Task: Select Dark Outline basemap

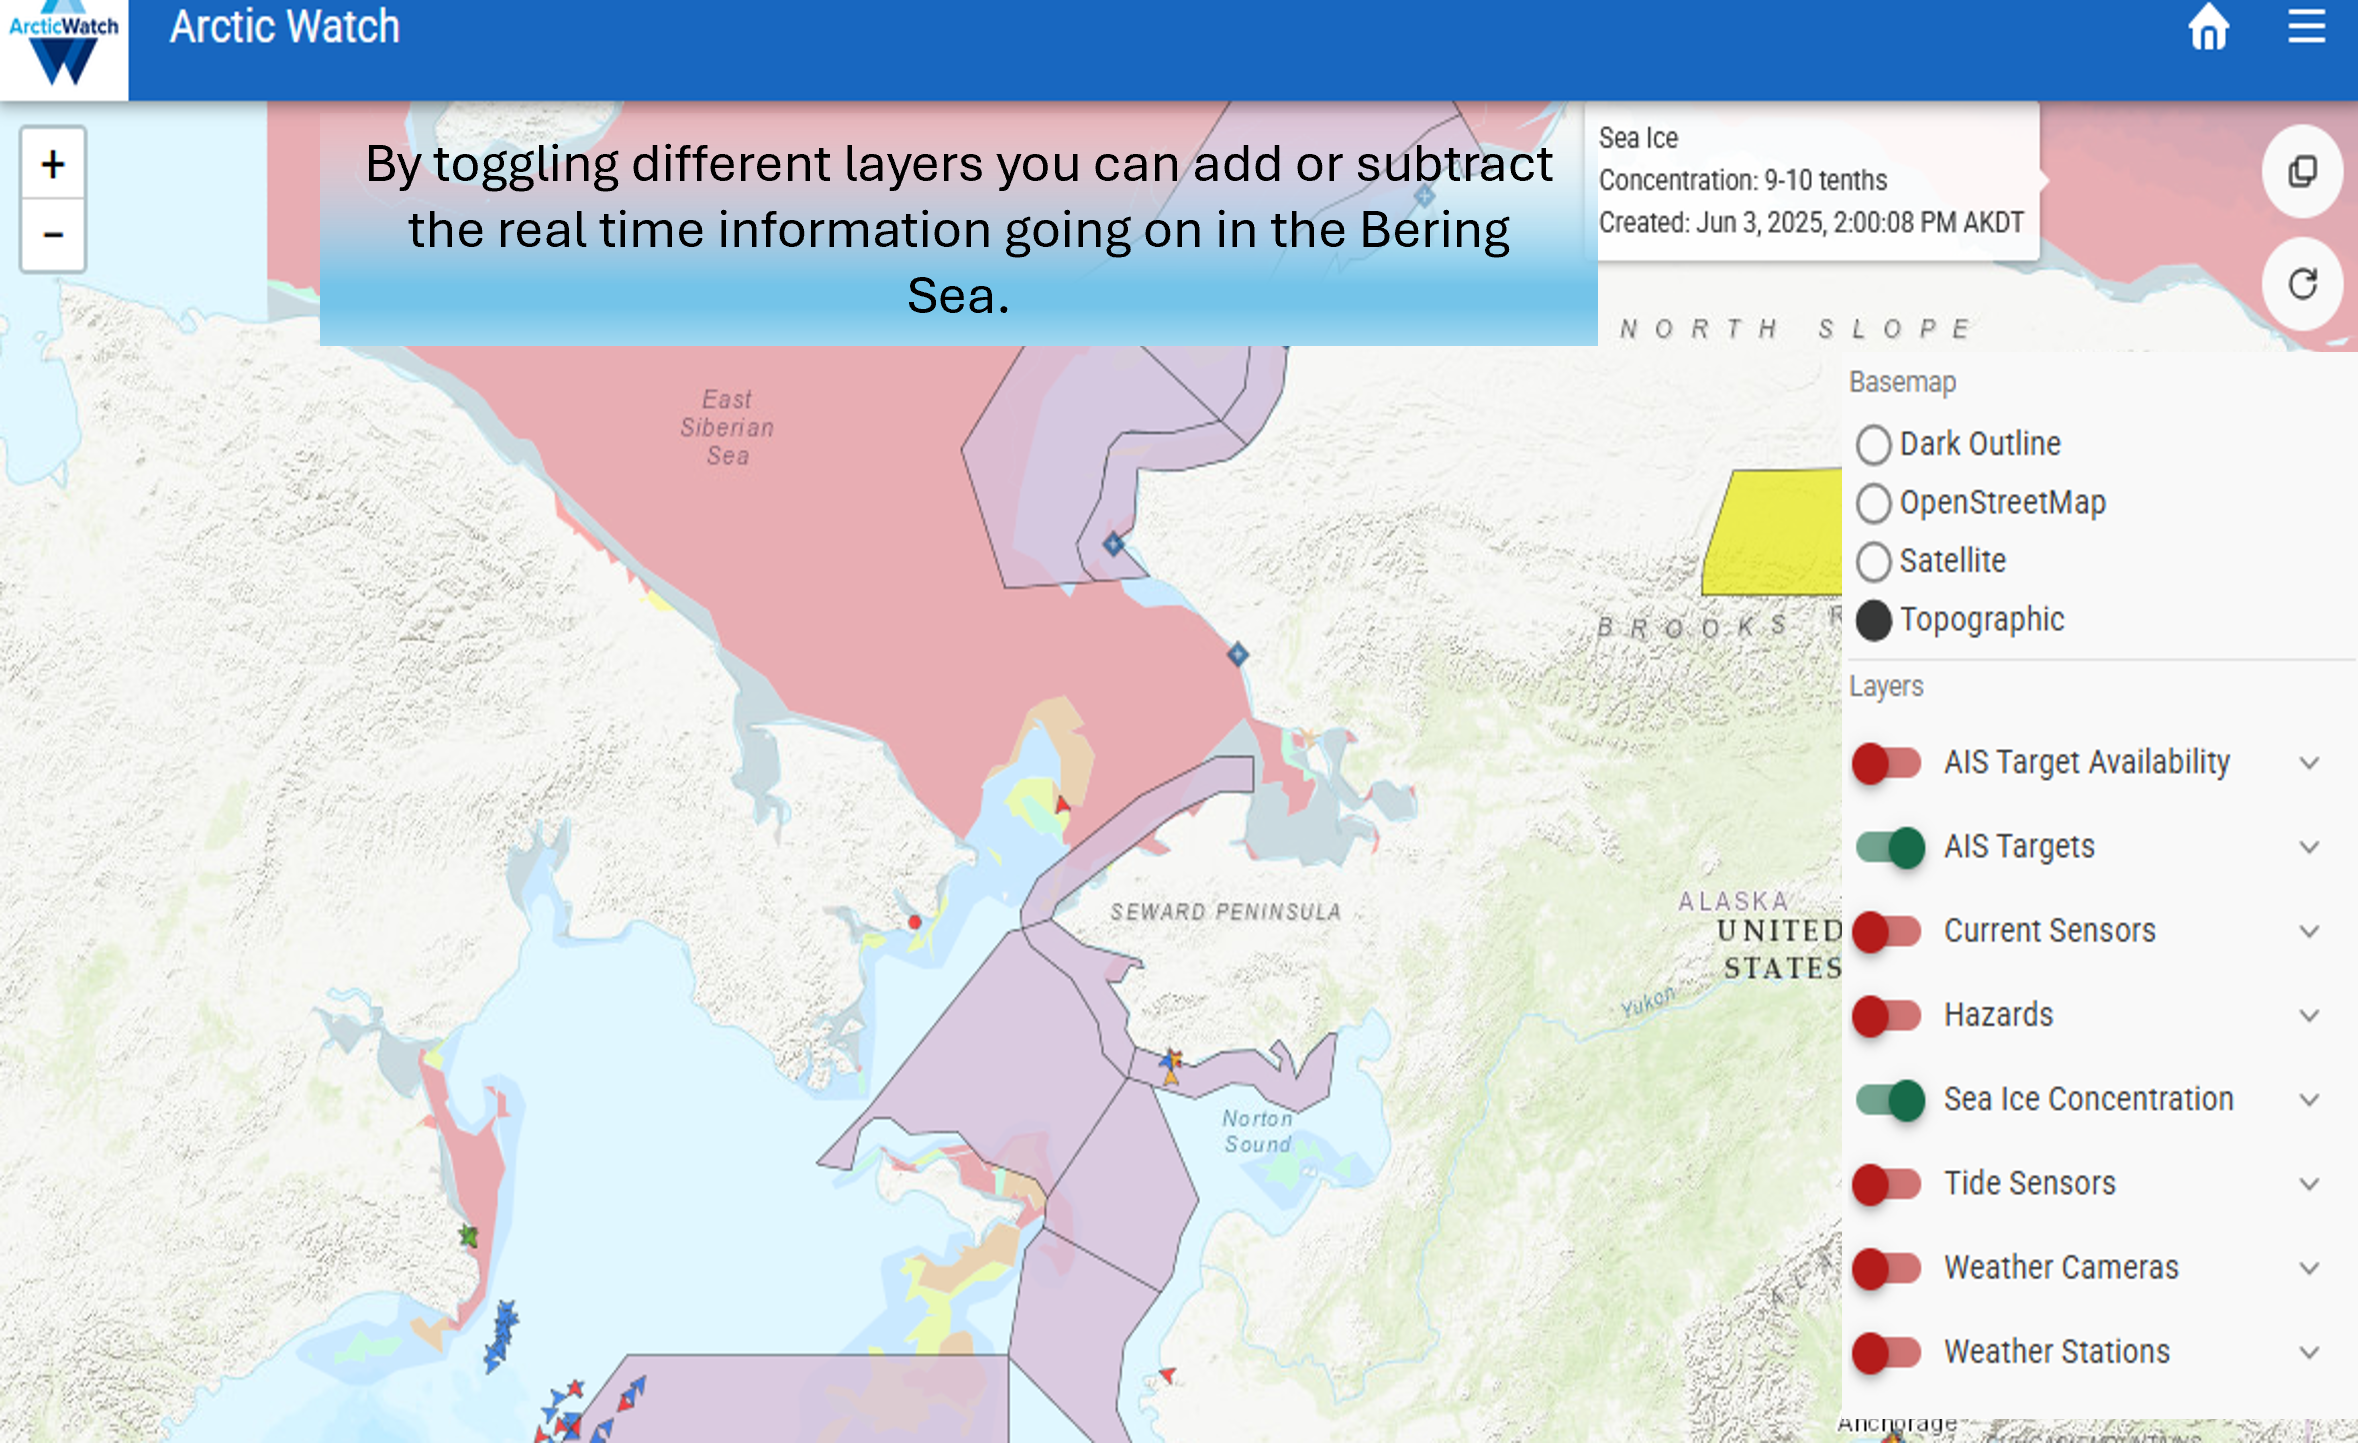Action: tap(1873, 444)
